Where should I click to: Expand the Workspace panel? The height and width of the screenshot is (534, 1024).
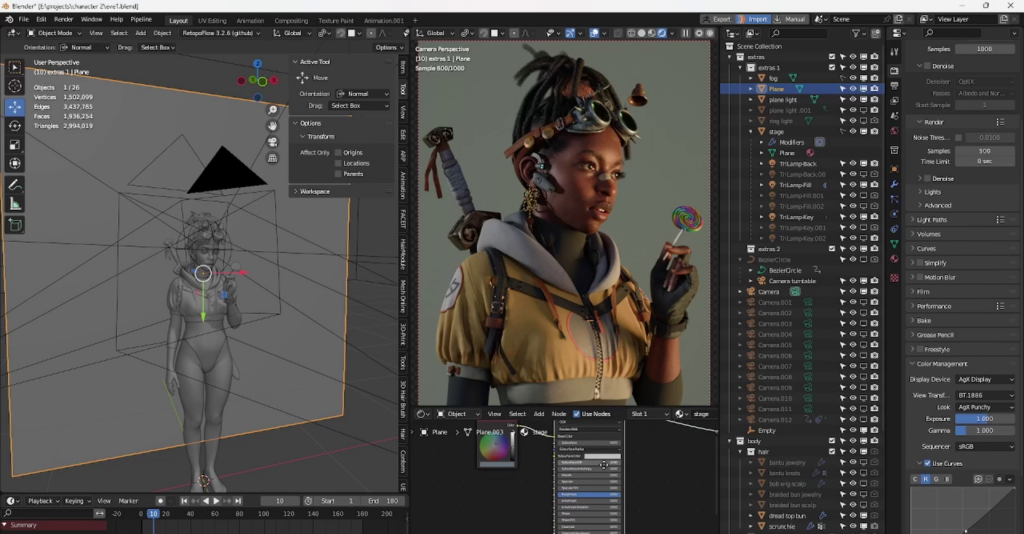314,192
